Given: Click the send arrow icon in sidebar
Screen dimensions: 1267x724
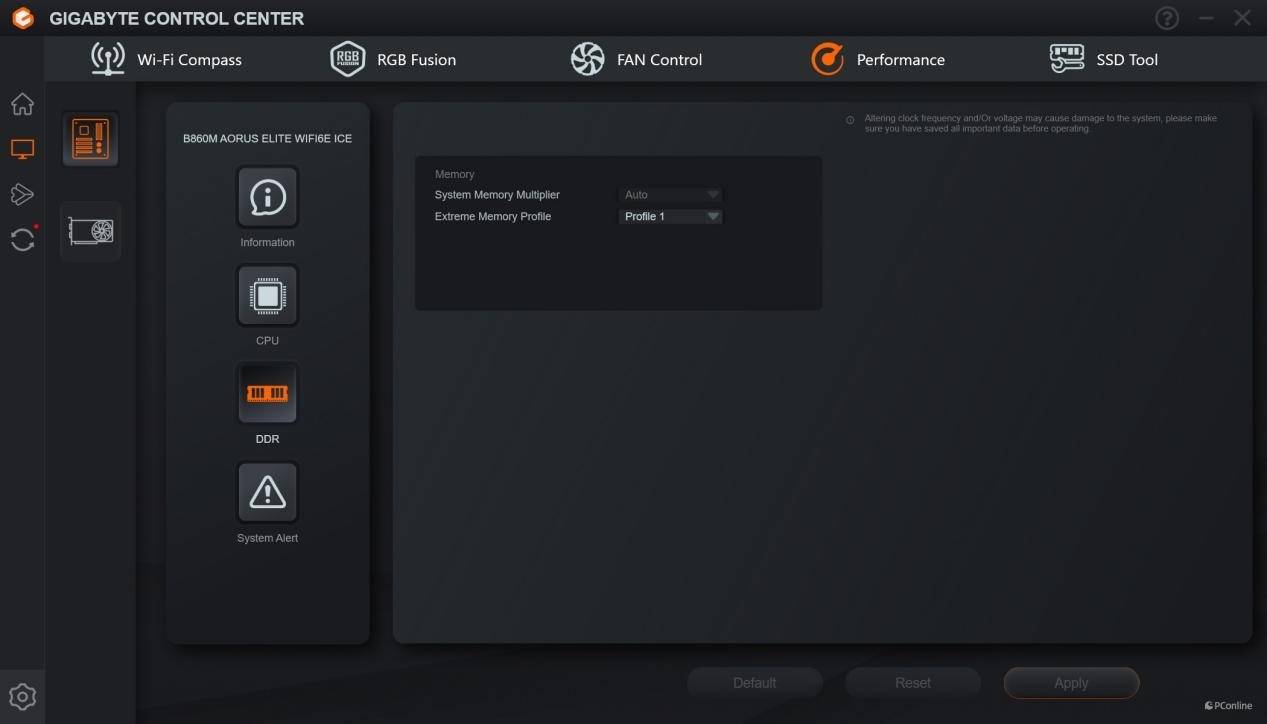Looking at the screenshot, I should pos(22,194).
